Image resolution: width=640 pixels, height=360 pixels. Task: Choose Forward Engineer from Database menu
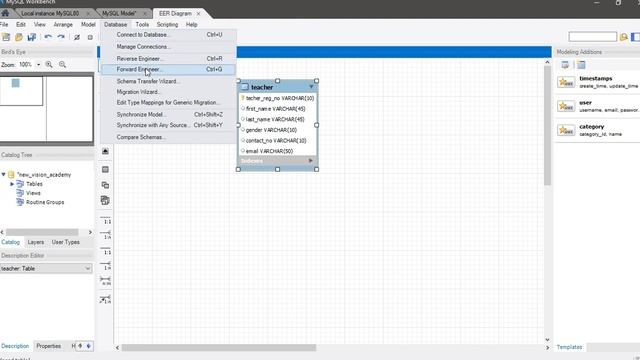[x=168, y=69]
